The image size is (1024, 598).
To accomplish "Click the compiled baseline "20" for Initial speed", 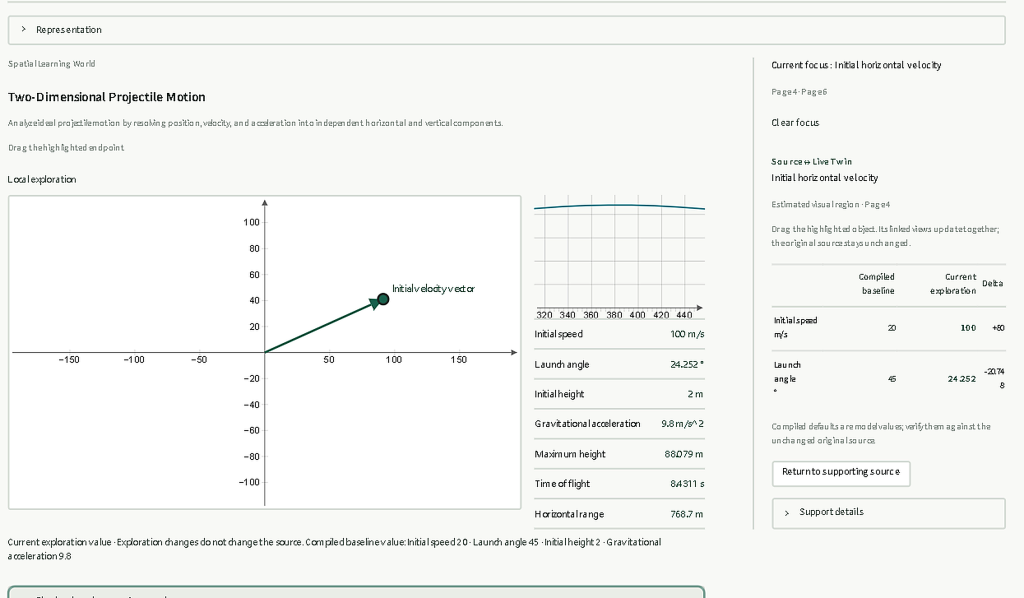I will 891,328.
